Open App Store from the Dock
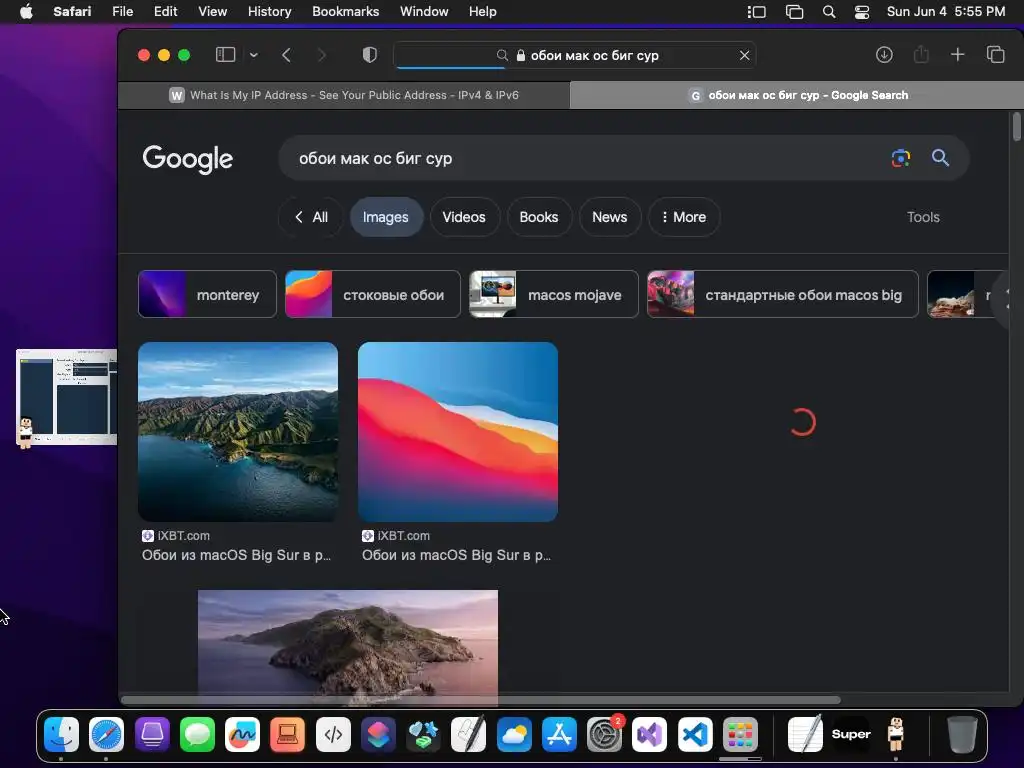The height and width of the screenshot is (768, 1024). 559,735
